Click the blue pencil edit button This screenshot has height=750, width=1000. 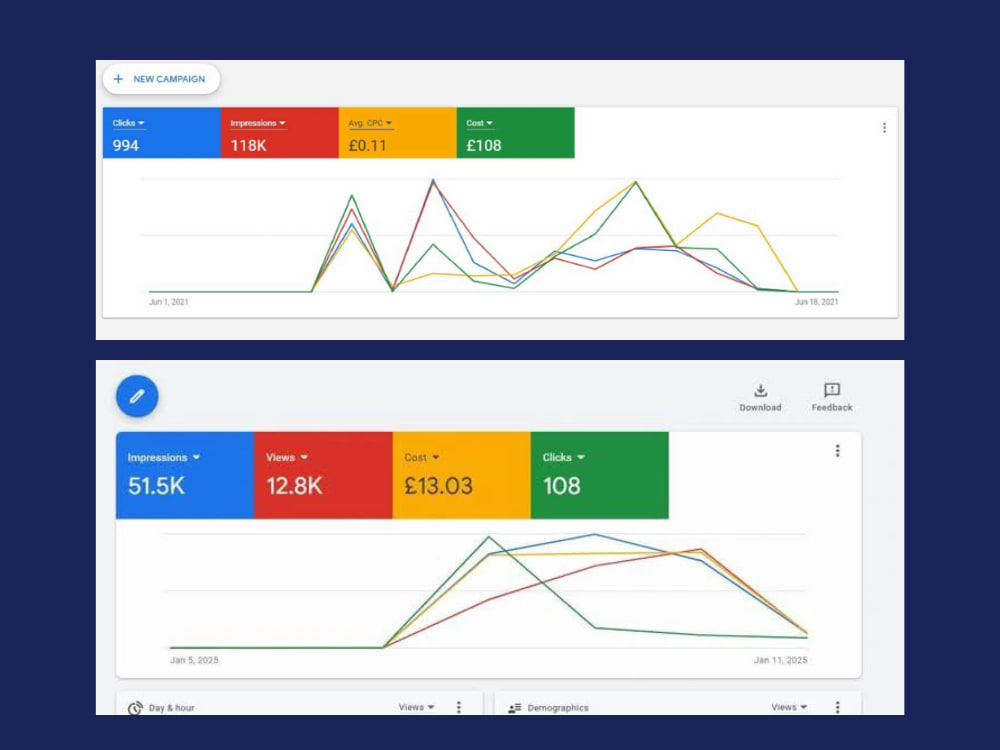click(137, 396)
